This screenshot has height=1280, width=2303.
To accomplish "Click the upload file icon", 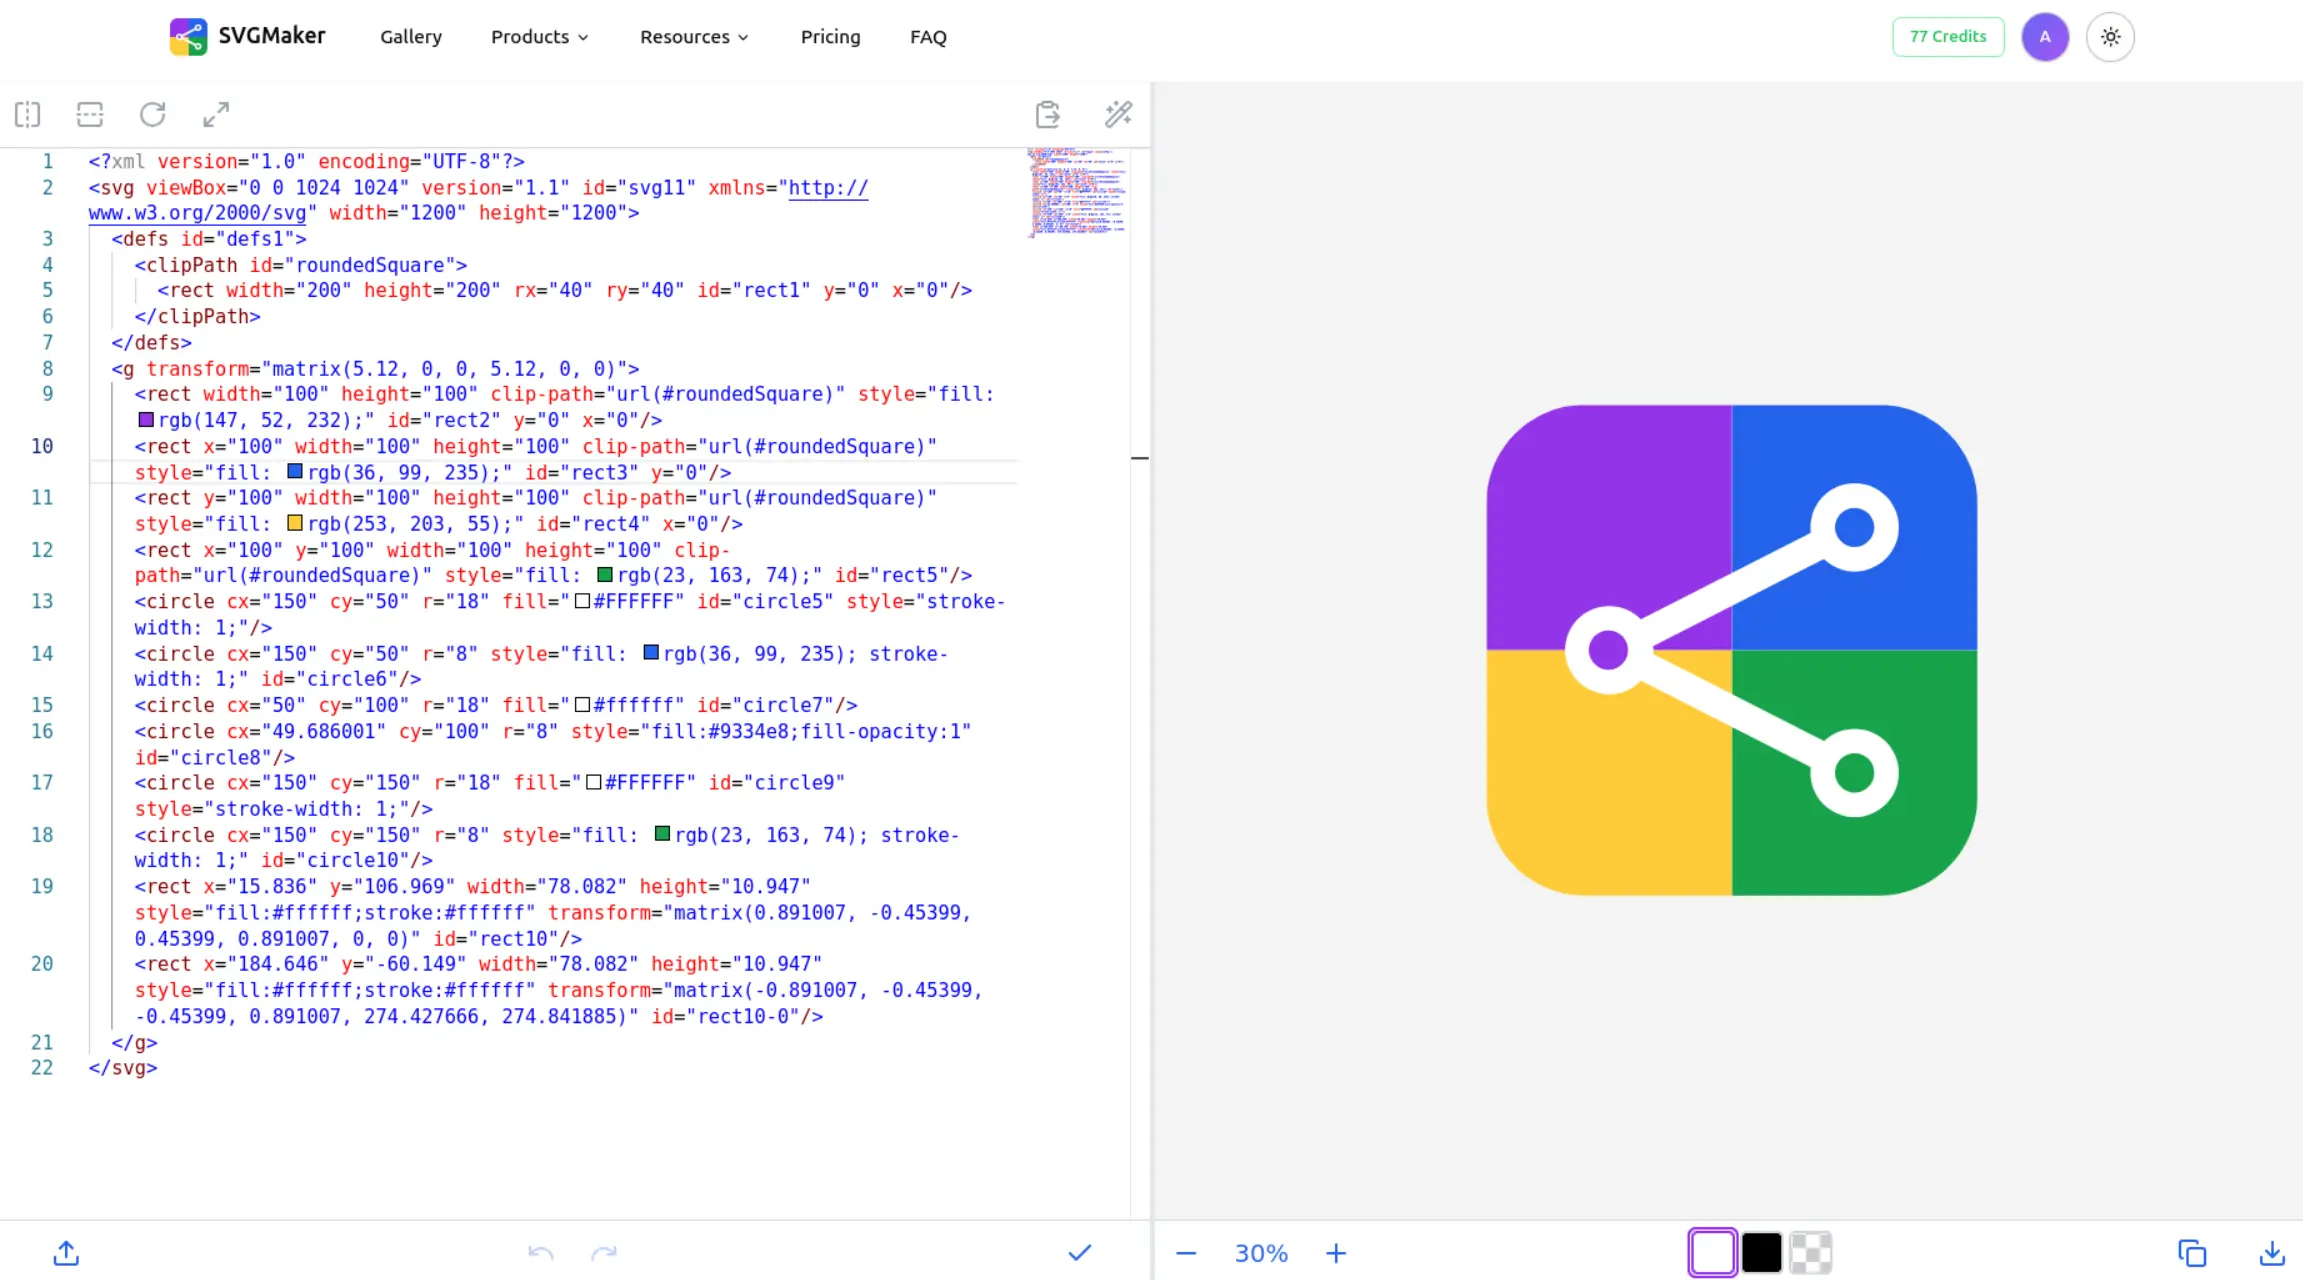I will pyautogui.click(x=66, y=1253).
